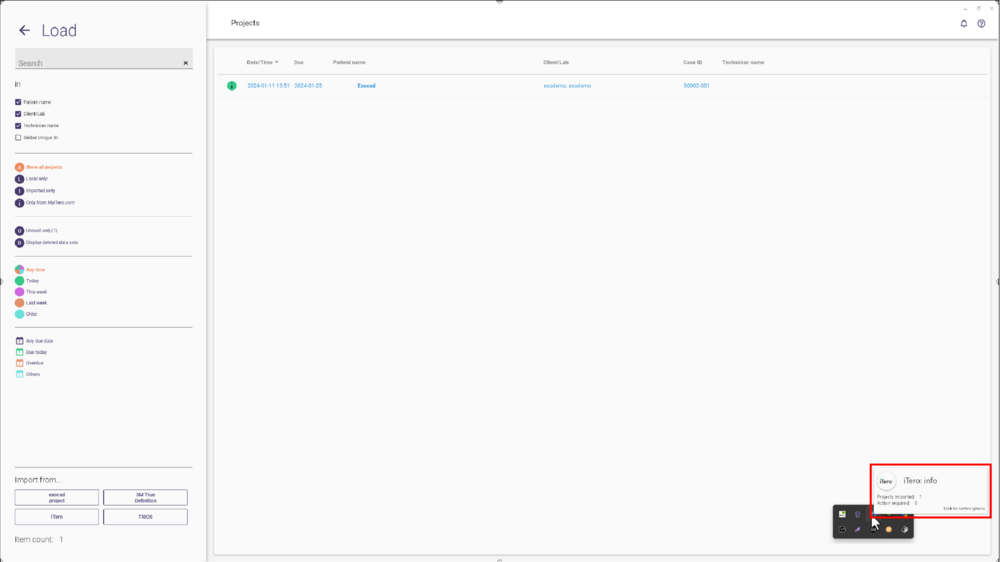This screenshot has width=1000, height=562.
Task: Select the Show all projects filter
Action: pos(39,167)
